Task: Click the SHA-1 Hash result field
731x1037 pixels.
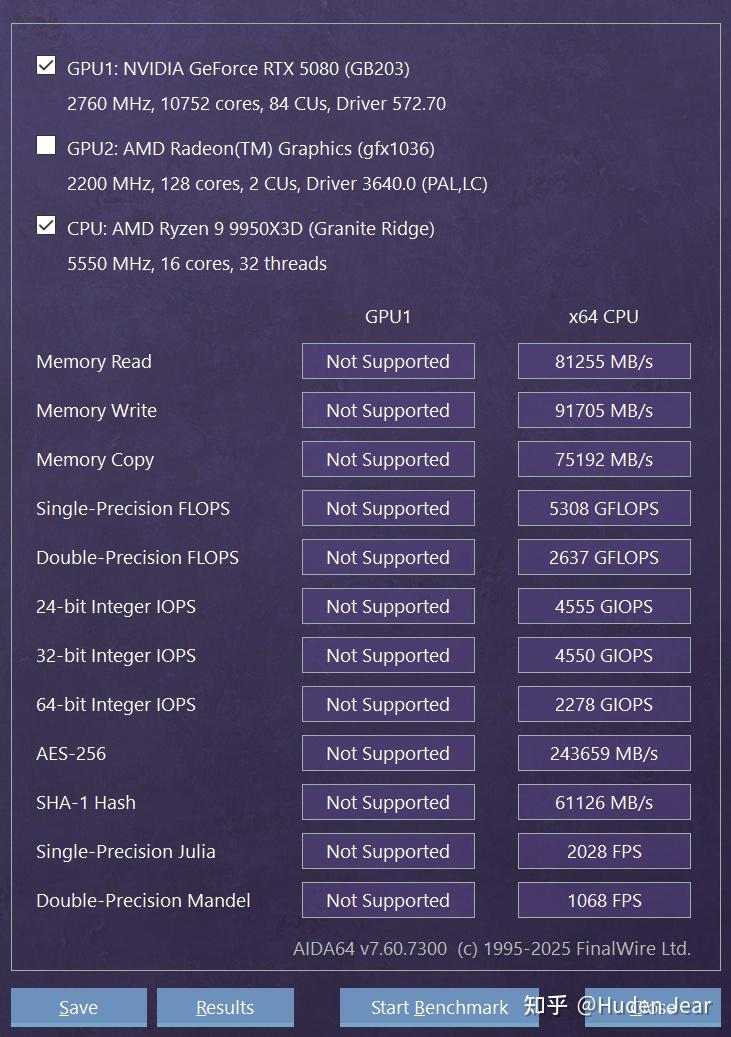Action: pyautogui.click(x=603, y=802)
